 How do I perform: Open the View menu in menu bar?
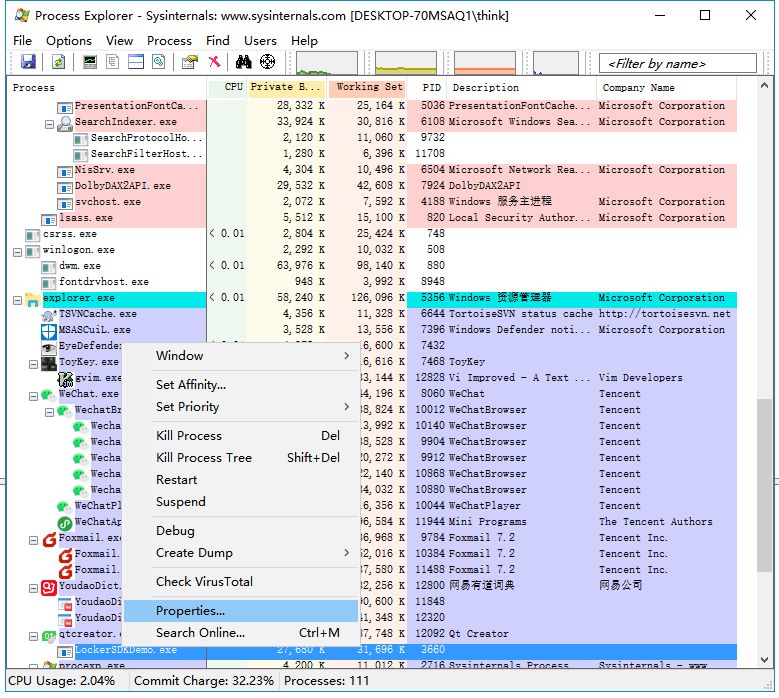pos(119,41)
